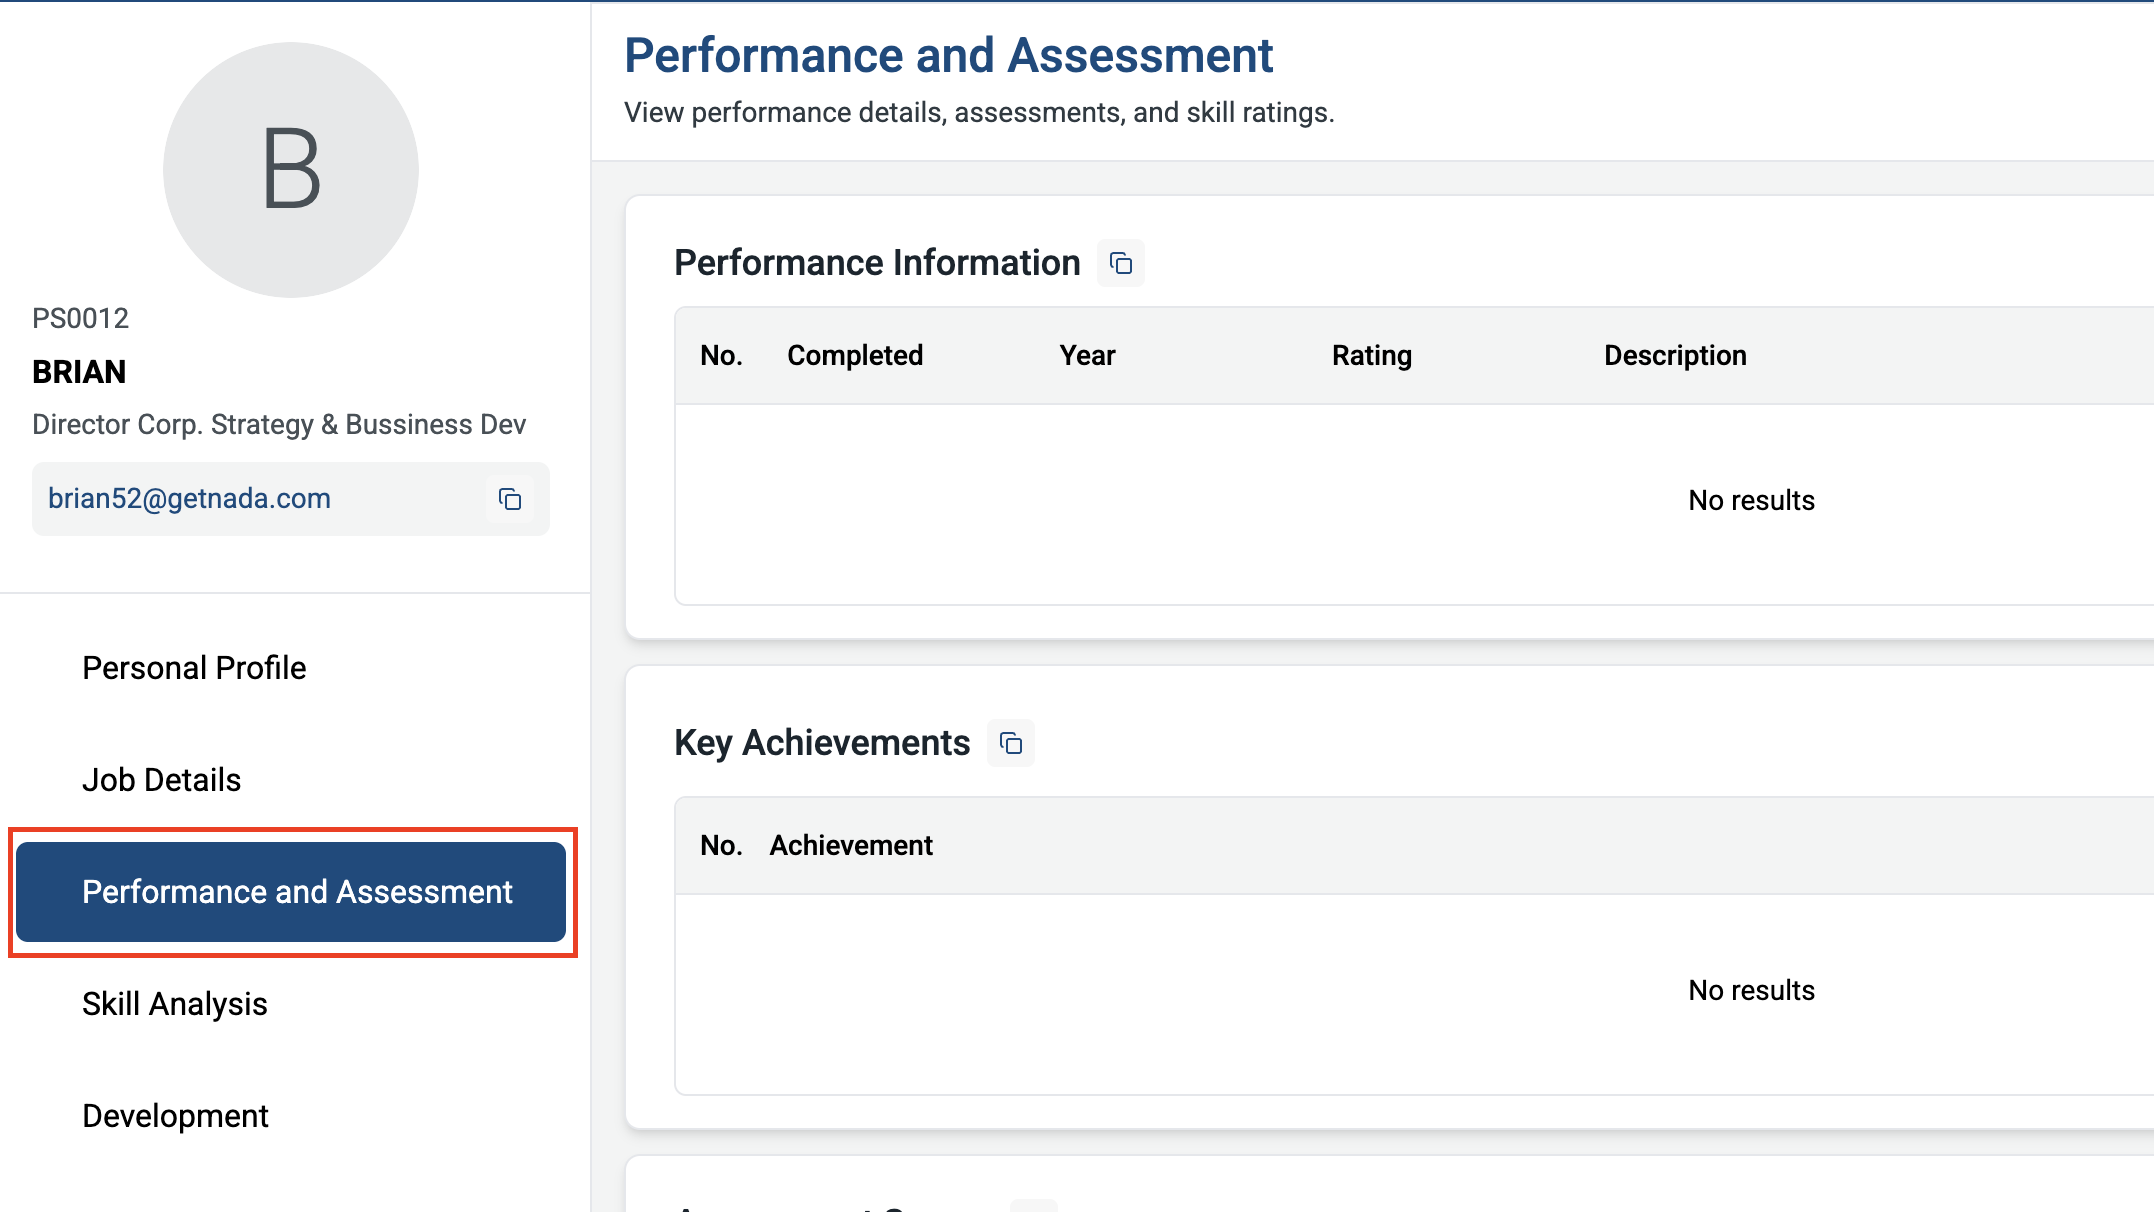
Task: Click the Achievement column header
Action: [x=851, y=846]
